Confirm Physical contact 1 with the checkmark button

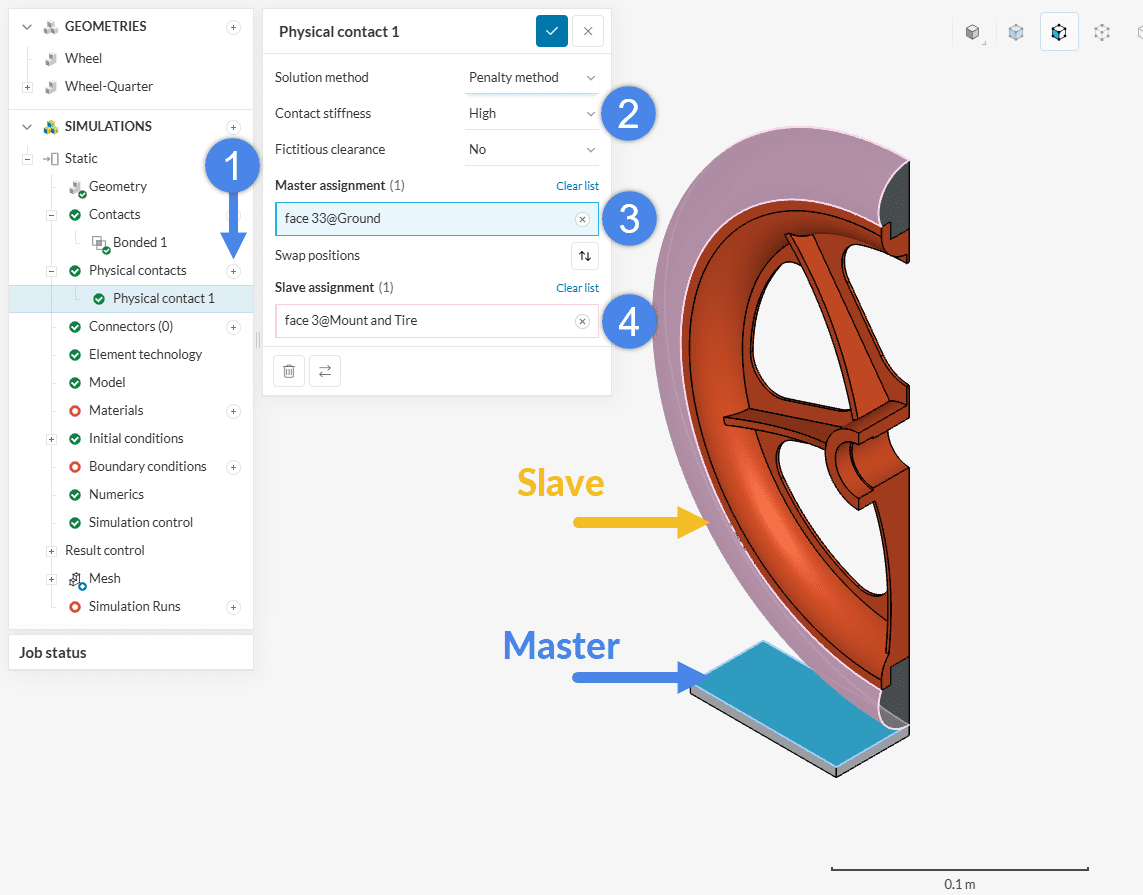[x=551, y=31]
